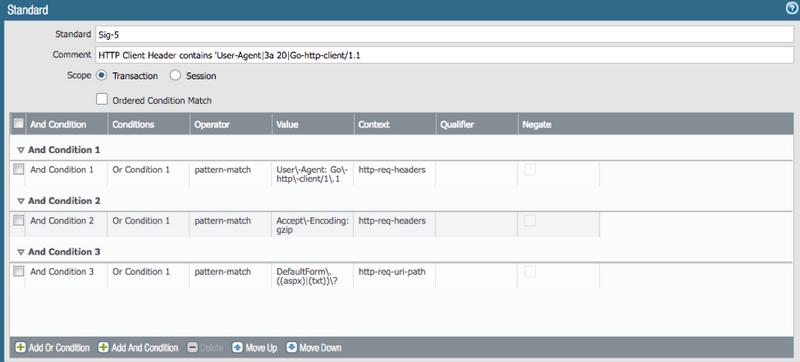Screen dimensions: 800x362
Task: Check the And Condition 3 row checkbox
Action: click(x=18, y=271)
